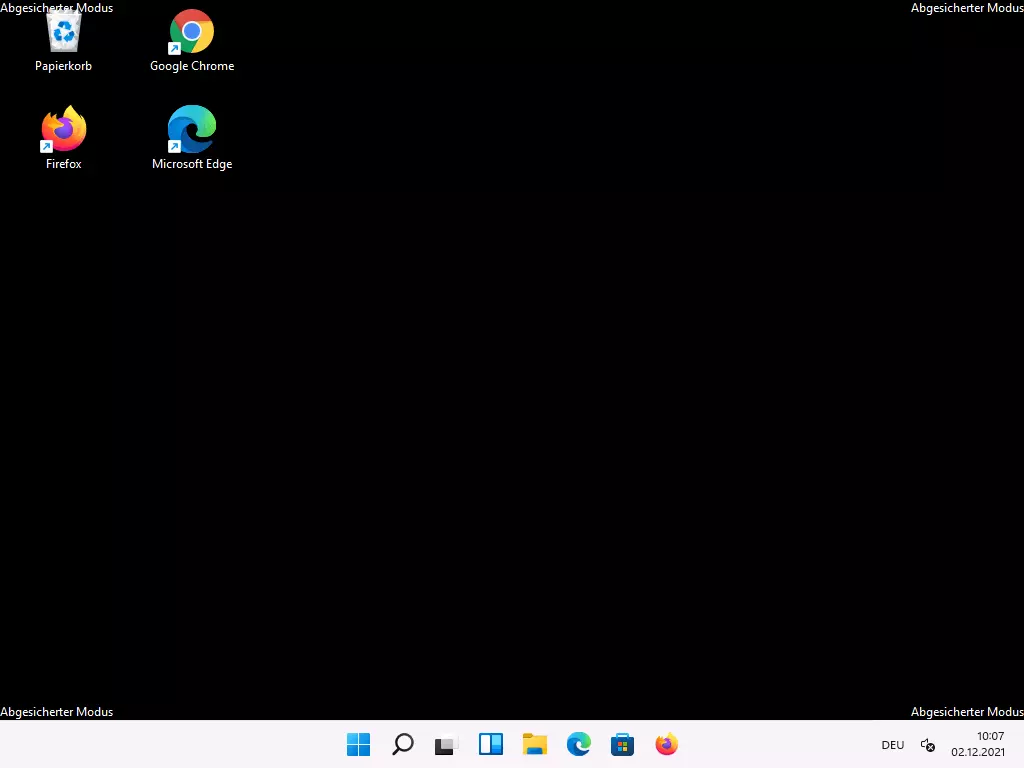Select the Firefox desktop shortcut icon
The width and height of the screenshot is (1024, 768).
click(x=64, y=129)
